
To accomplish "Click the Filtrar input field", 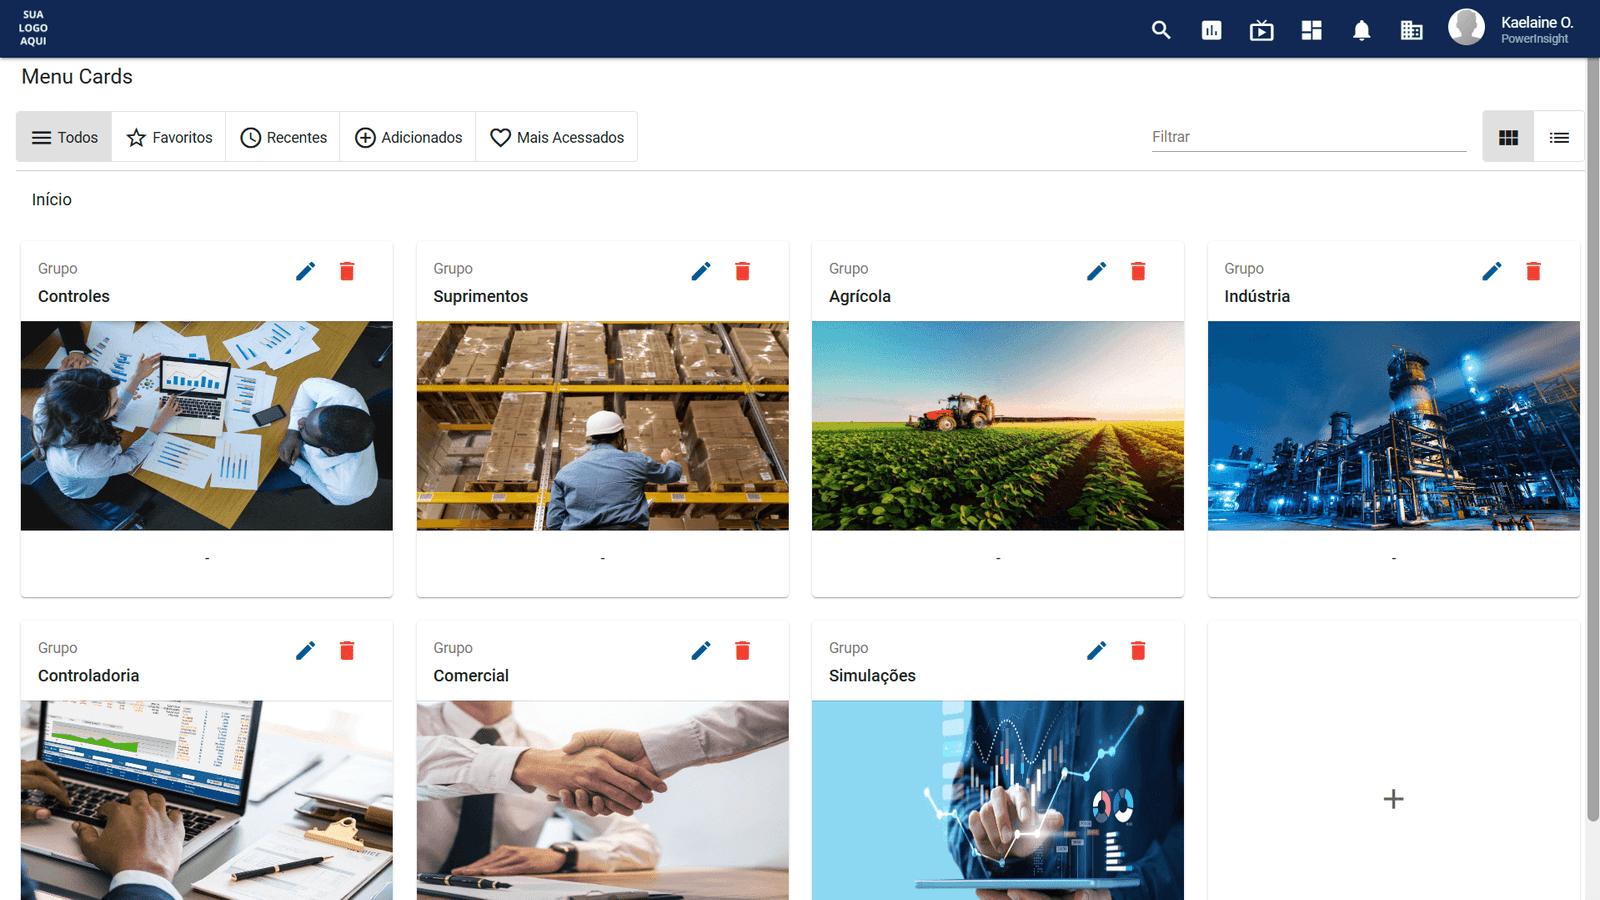I will pyautogui.click(x=1308, y=137).
